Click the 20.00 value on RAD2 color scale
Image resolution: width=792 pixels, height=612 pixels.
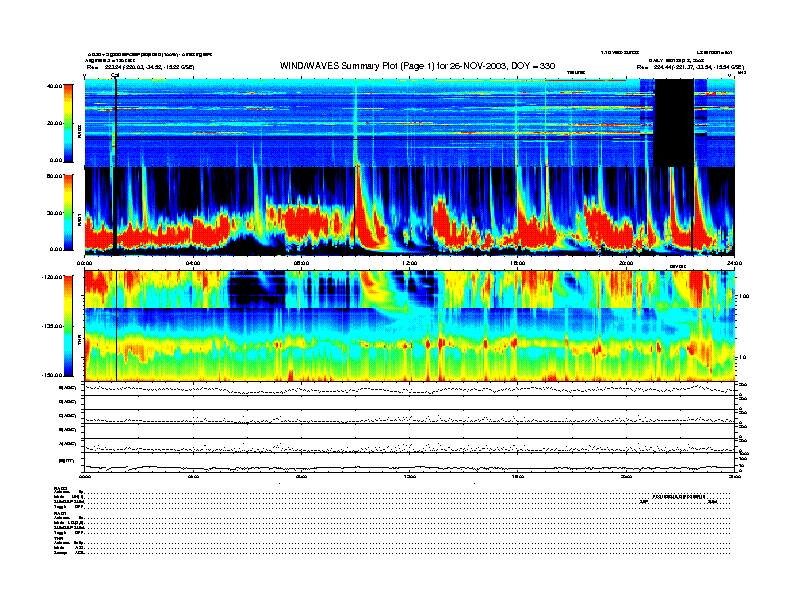click(55, 123)
